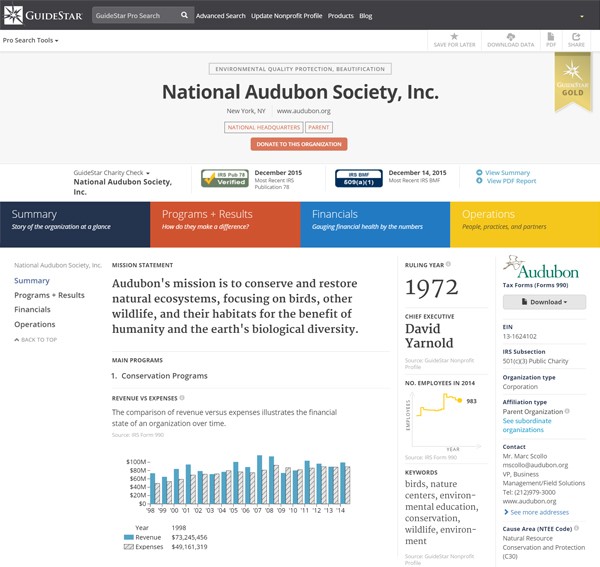Open the Tax Forms Download dropdown
The image size is (600, 567).
(544, 302)
